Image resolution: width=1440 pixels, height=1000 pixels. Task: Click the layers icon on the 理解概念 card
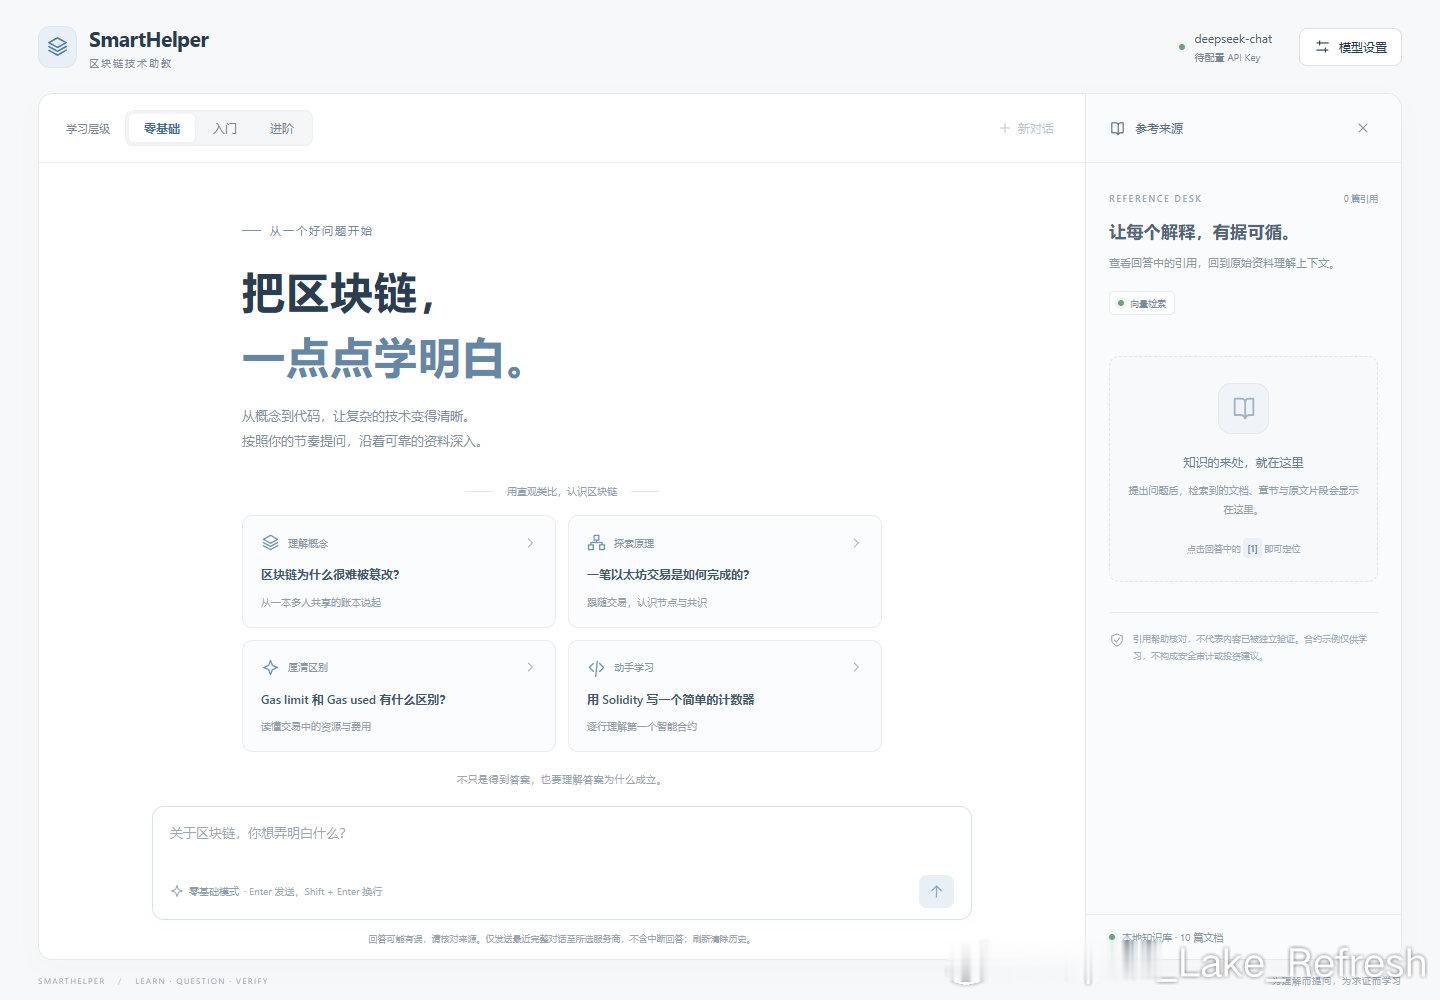(270, 543)
